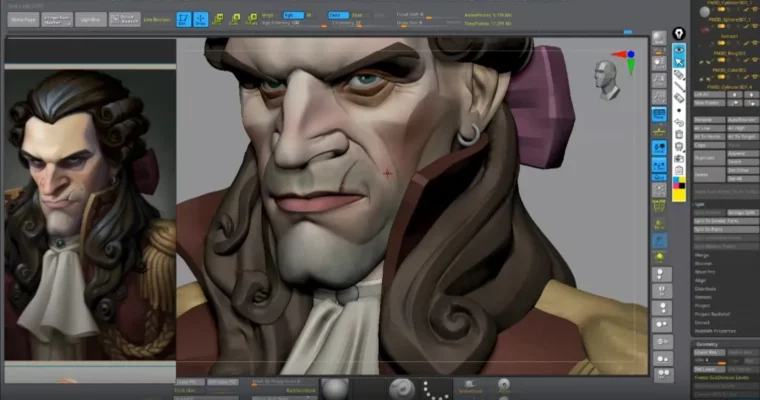Select the highlighter in the annotation toolbar
760x400 pixels.
(x=679, y=75)
